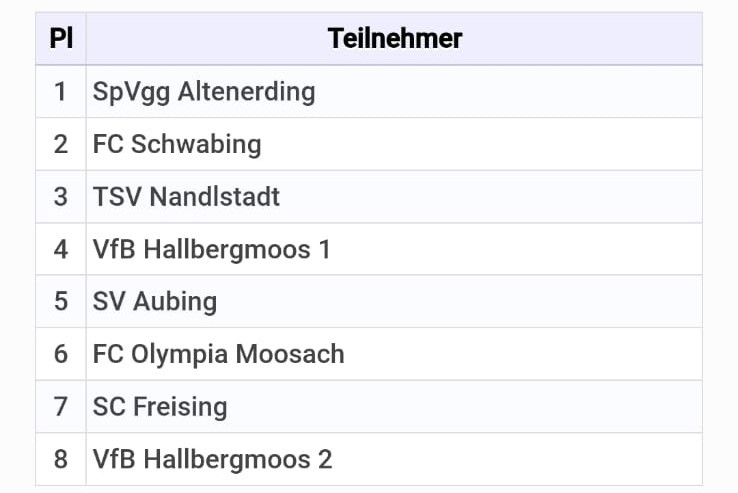738x493 pixels.
Task: Select SpVgg Altenerding team name
Action: [x=204, y=92]
